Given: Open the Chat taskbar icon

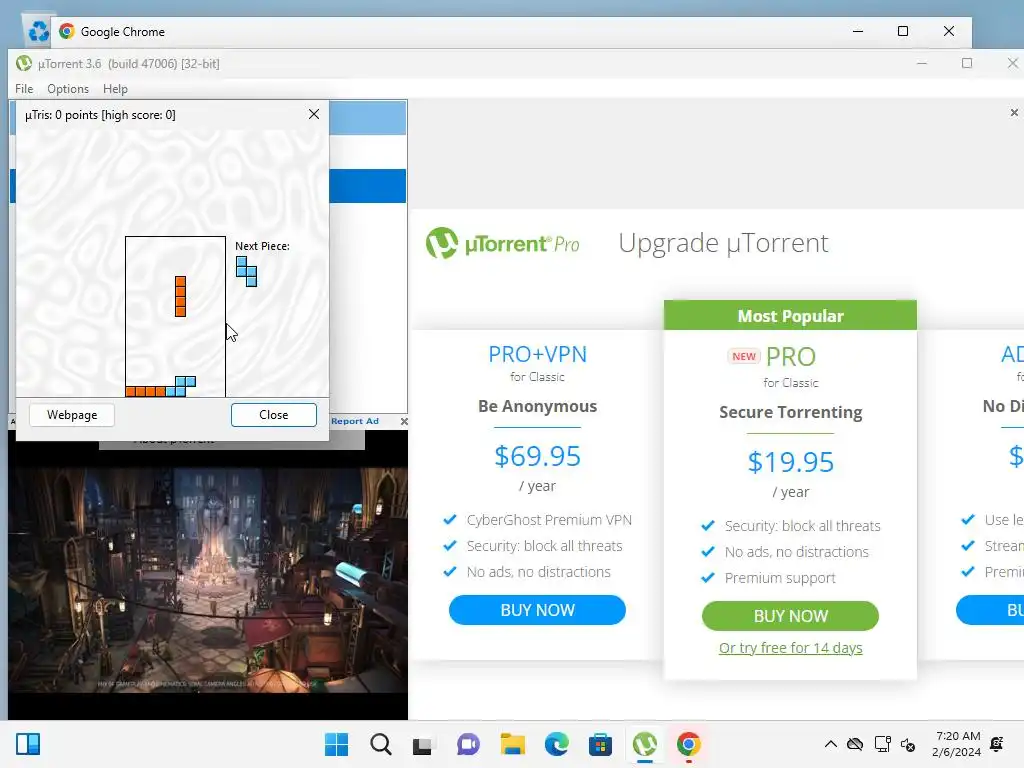Looking at the screenshot, I should (x=468, y=744).
